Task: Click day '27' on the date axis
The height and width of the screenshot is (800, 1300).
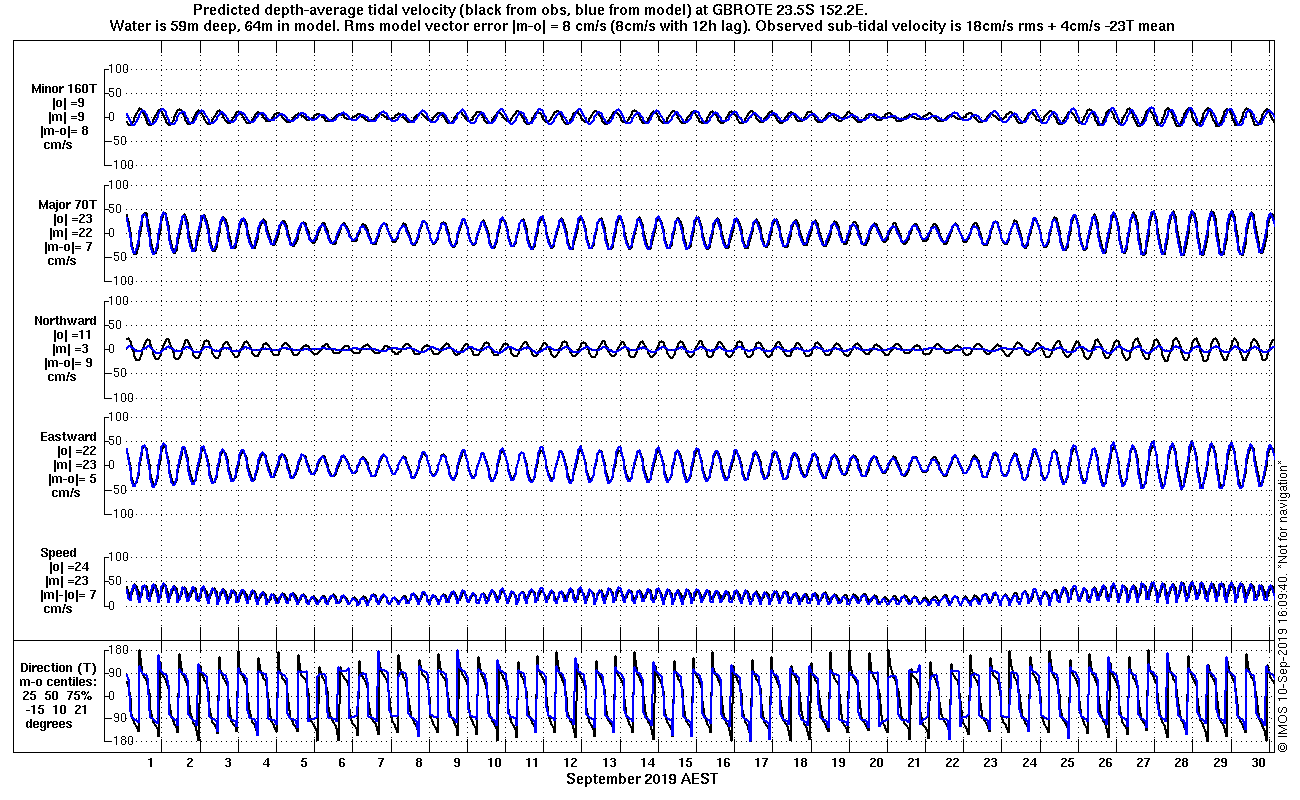Action: 1143,763
